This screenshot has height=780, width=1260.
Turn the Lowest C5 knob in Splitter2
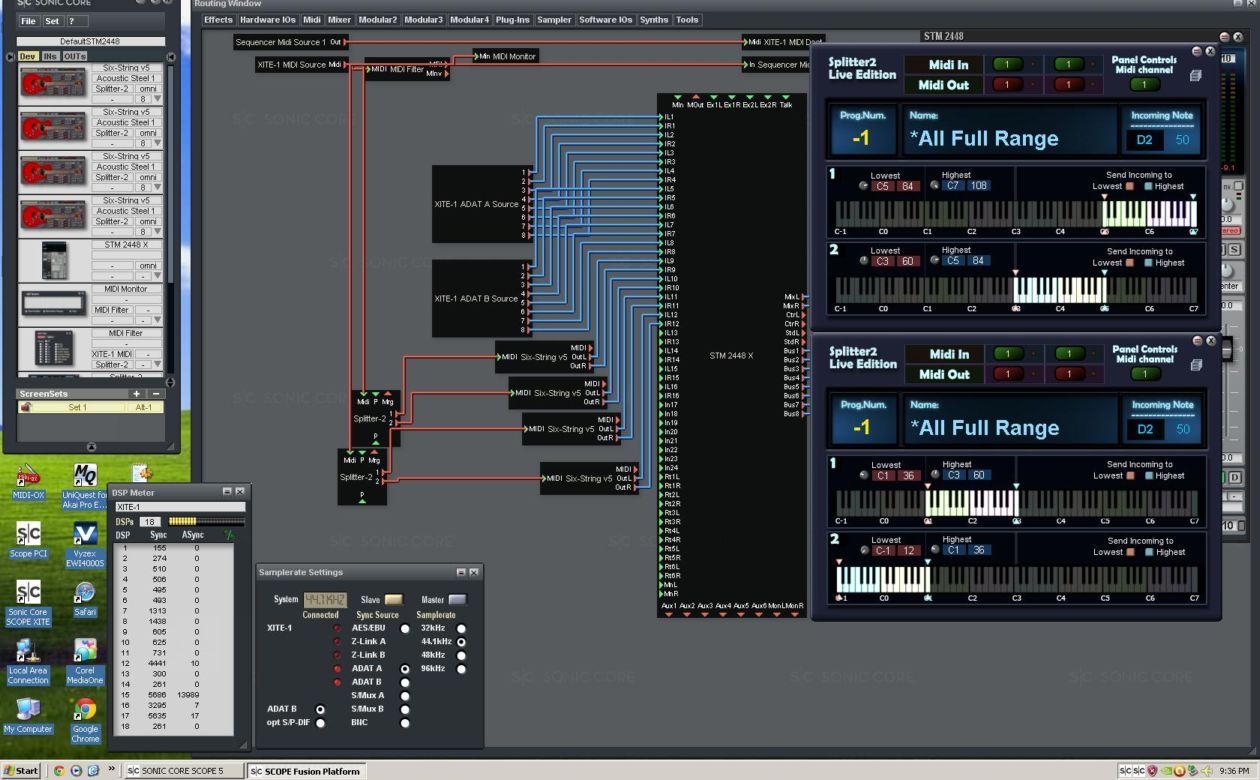point(864,186)
